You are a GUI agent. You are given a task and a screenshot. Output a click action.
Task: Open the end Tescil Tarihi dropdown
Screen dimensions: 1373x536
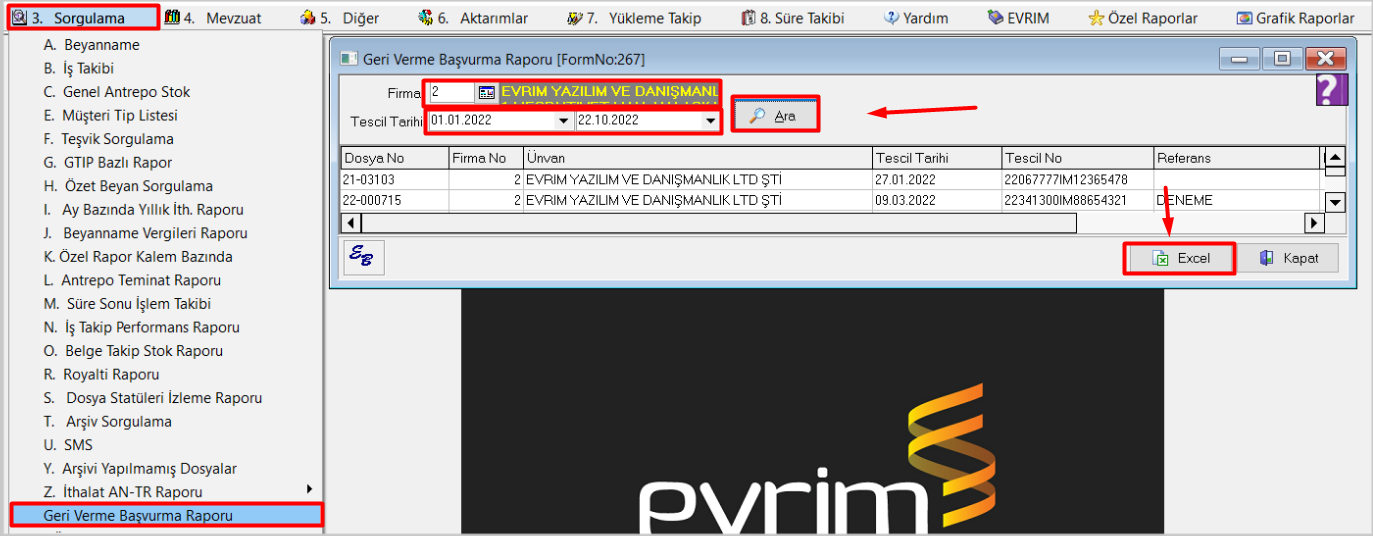(711, 120)
